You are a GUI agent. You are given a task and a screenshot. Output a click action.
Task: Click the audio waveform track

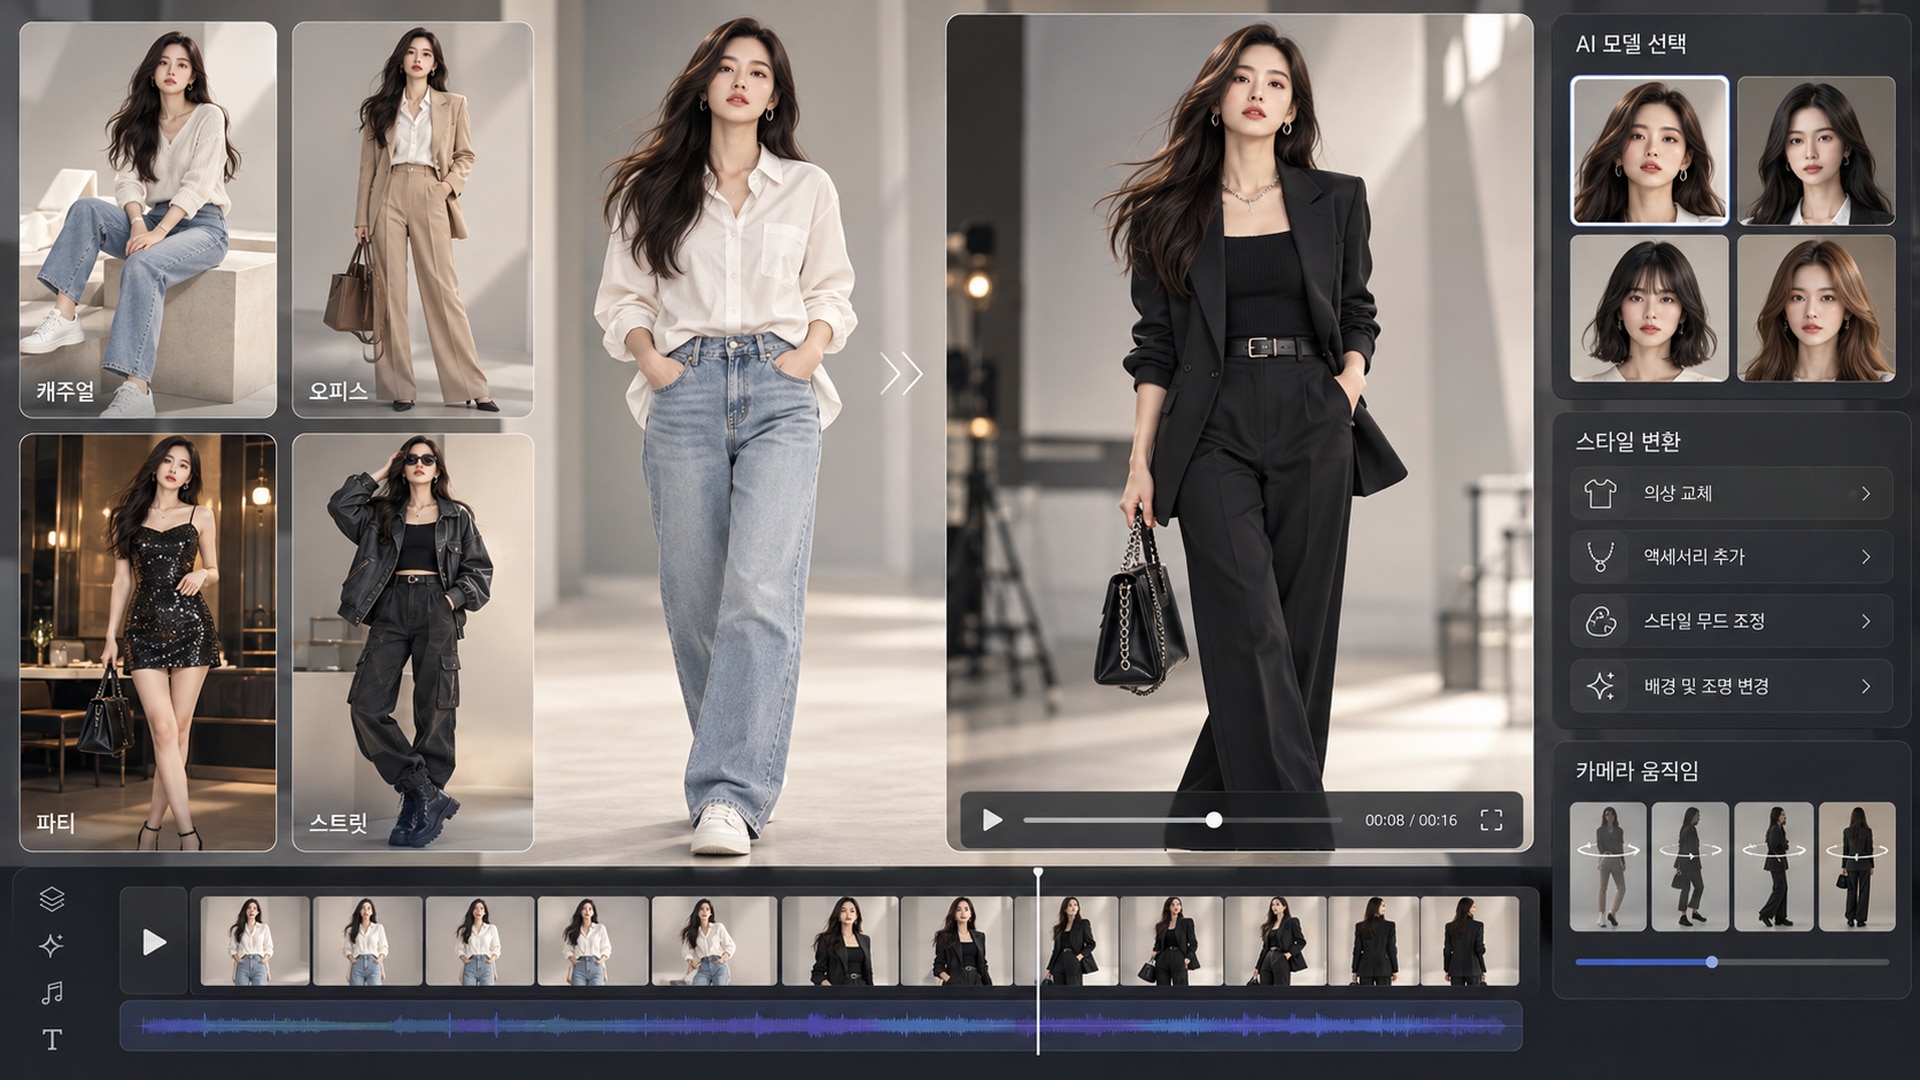821,1026
